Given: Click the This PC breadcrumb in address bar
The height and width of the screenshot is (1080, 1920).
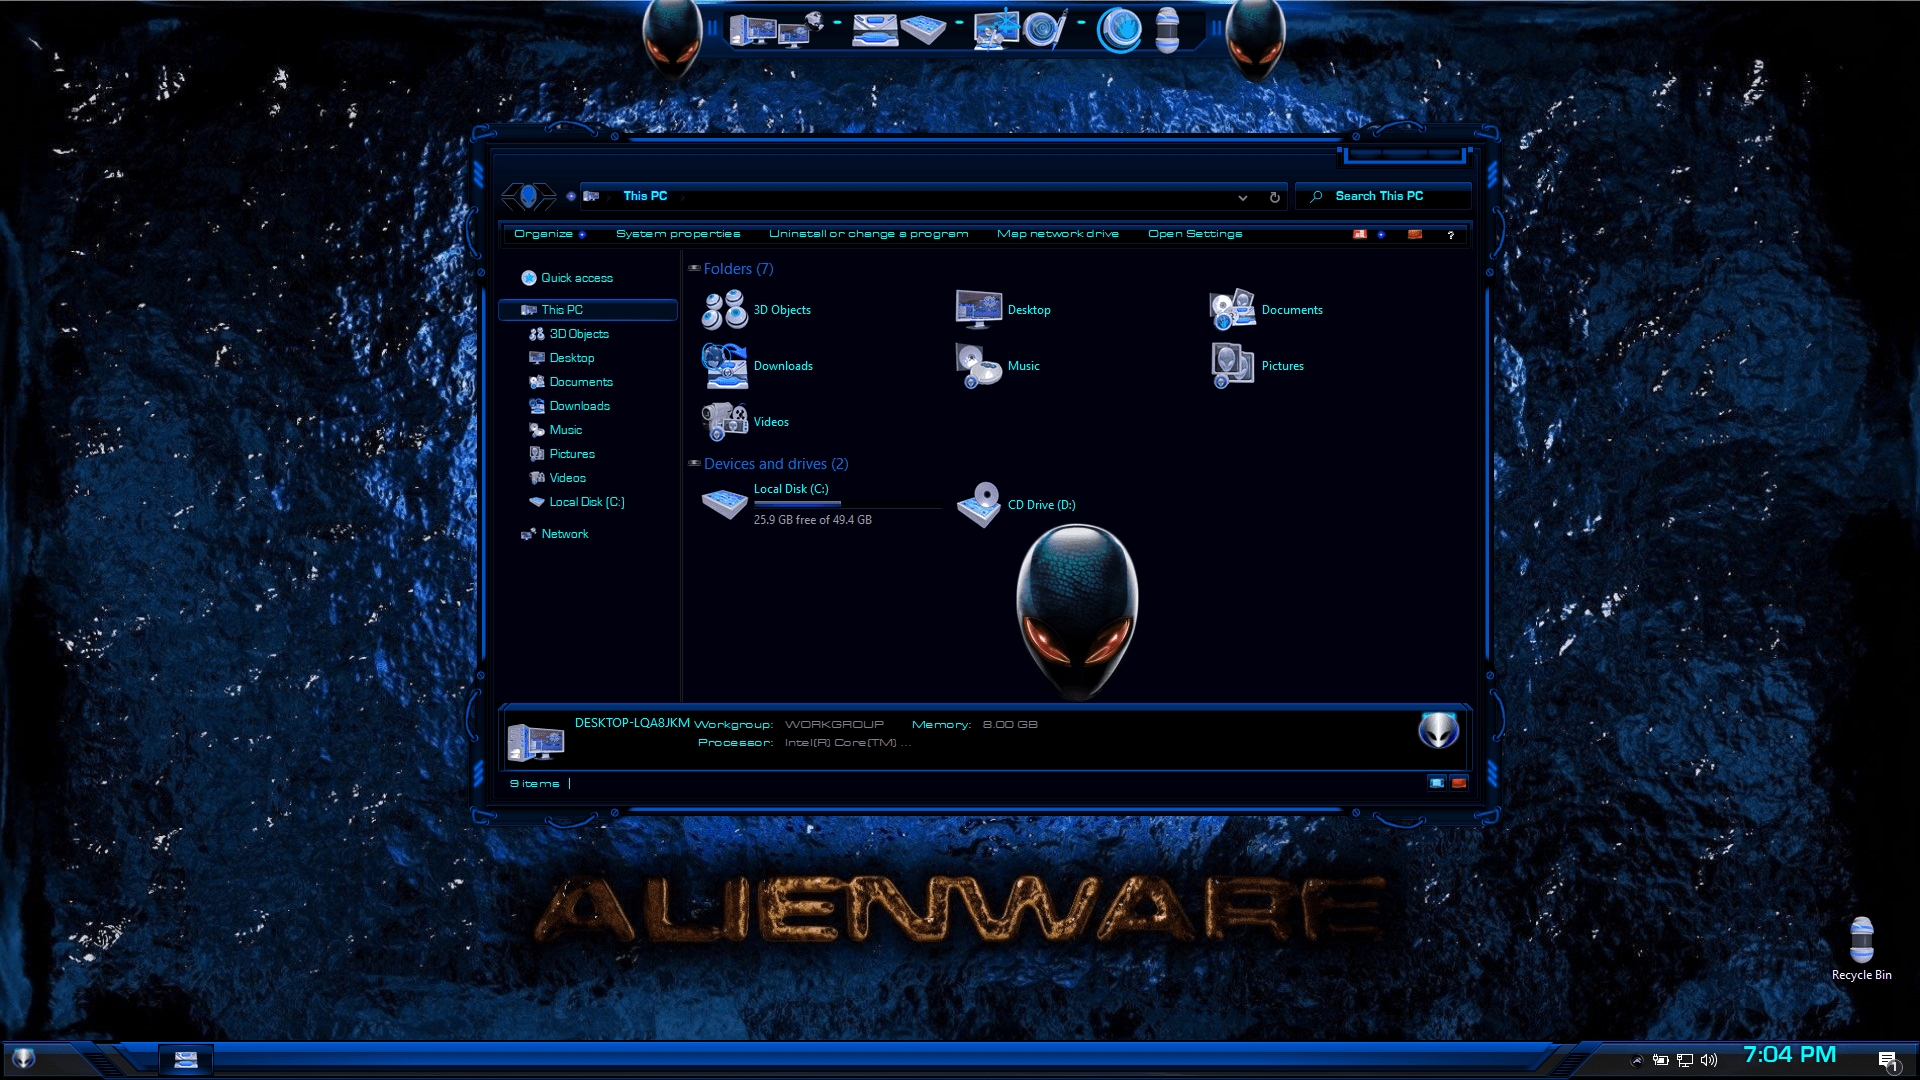Looking at the screenshot, I should 645,196.
